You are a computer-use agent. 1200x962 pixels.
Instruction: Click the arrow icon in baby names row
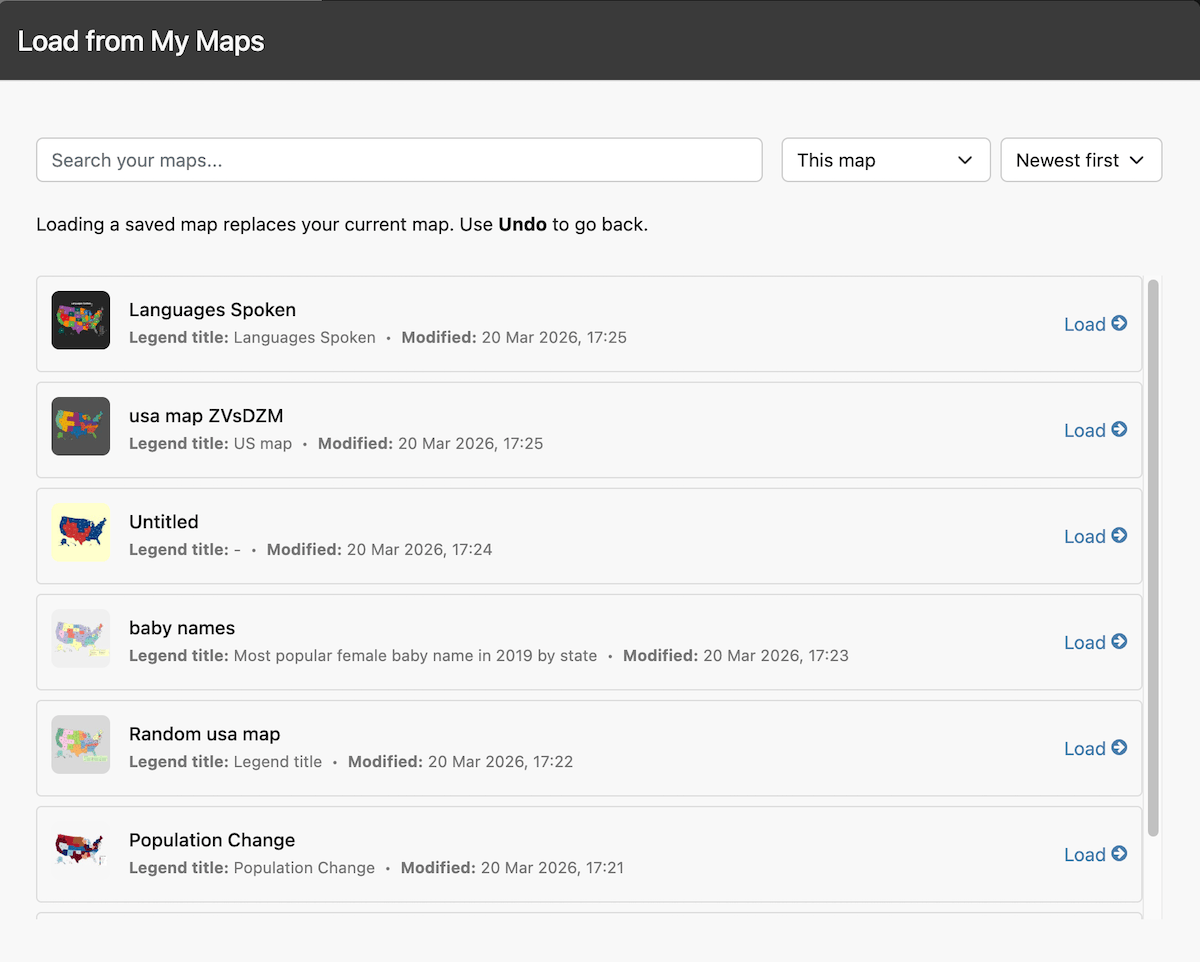(x=1119, y=641)
